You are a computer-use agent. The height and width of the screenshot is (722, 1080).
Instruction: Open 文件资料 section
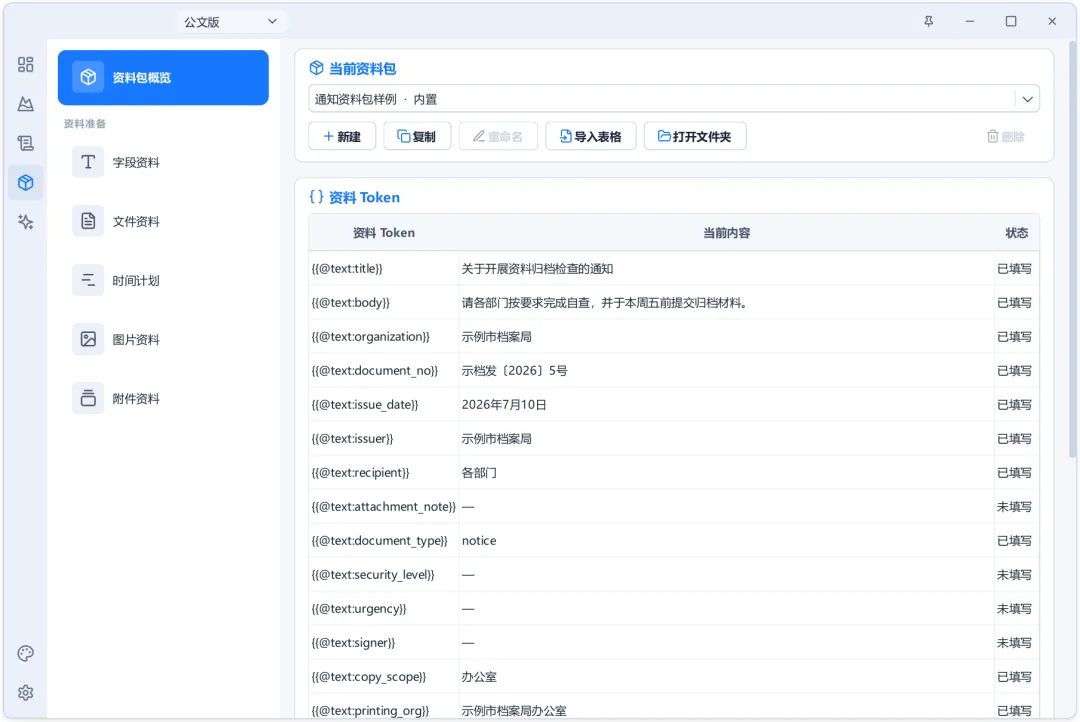tap(163, 221)
